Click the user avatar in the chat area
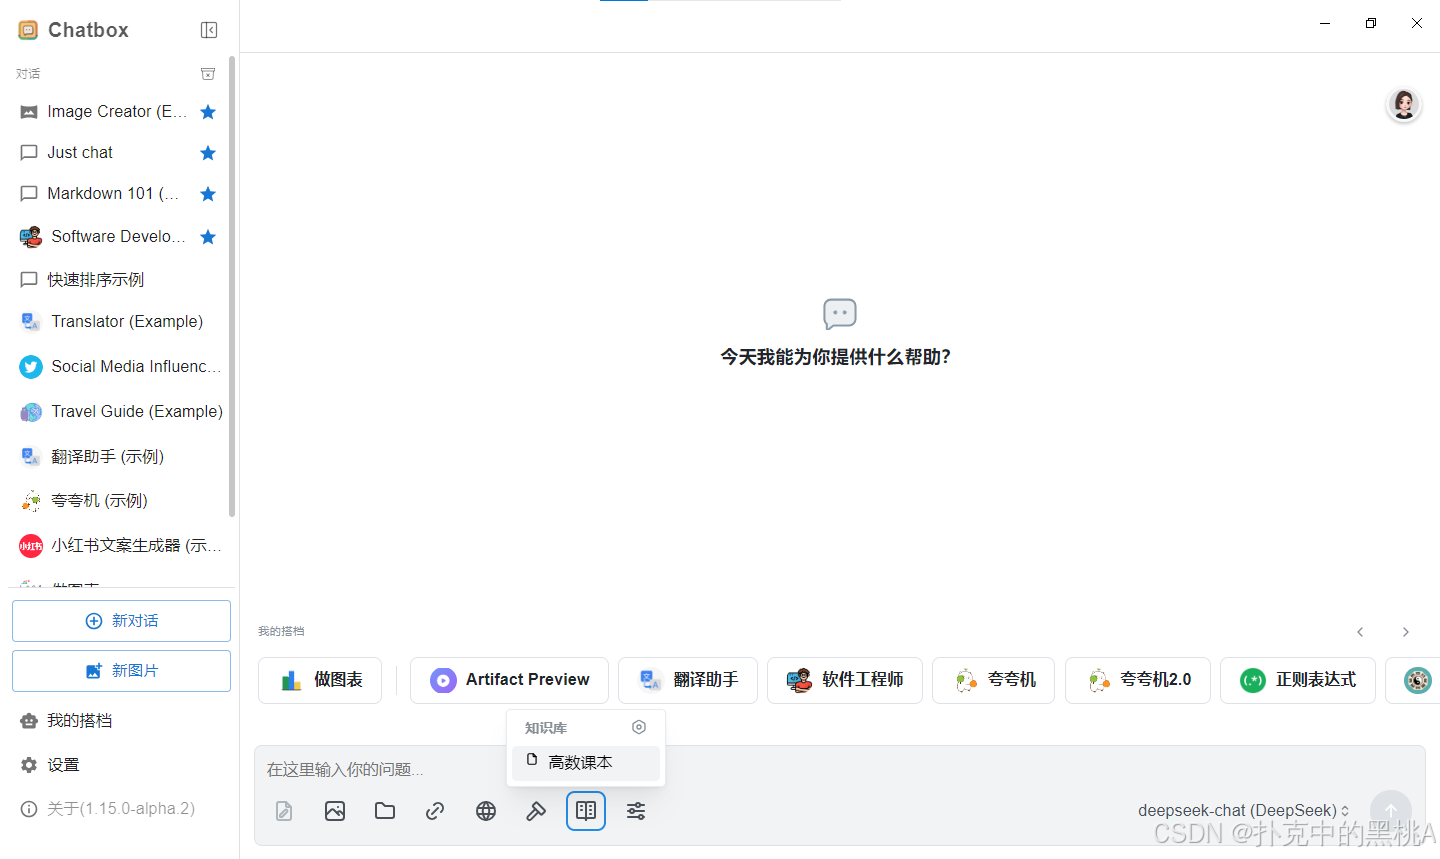Viewport: 1440px width, 859px height. pyautogui.click(x=1404, y=105)
